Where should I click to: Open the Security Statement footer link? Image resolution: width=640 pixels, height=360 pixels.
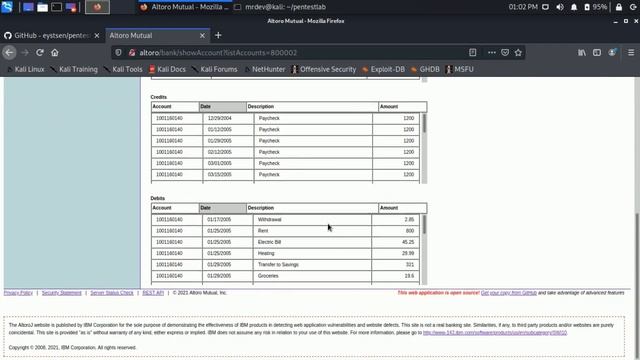pyautogui.click(x=62, y=293)
